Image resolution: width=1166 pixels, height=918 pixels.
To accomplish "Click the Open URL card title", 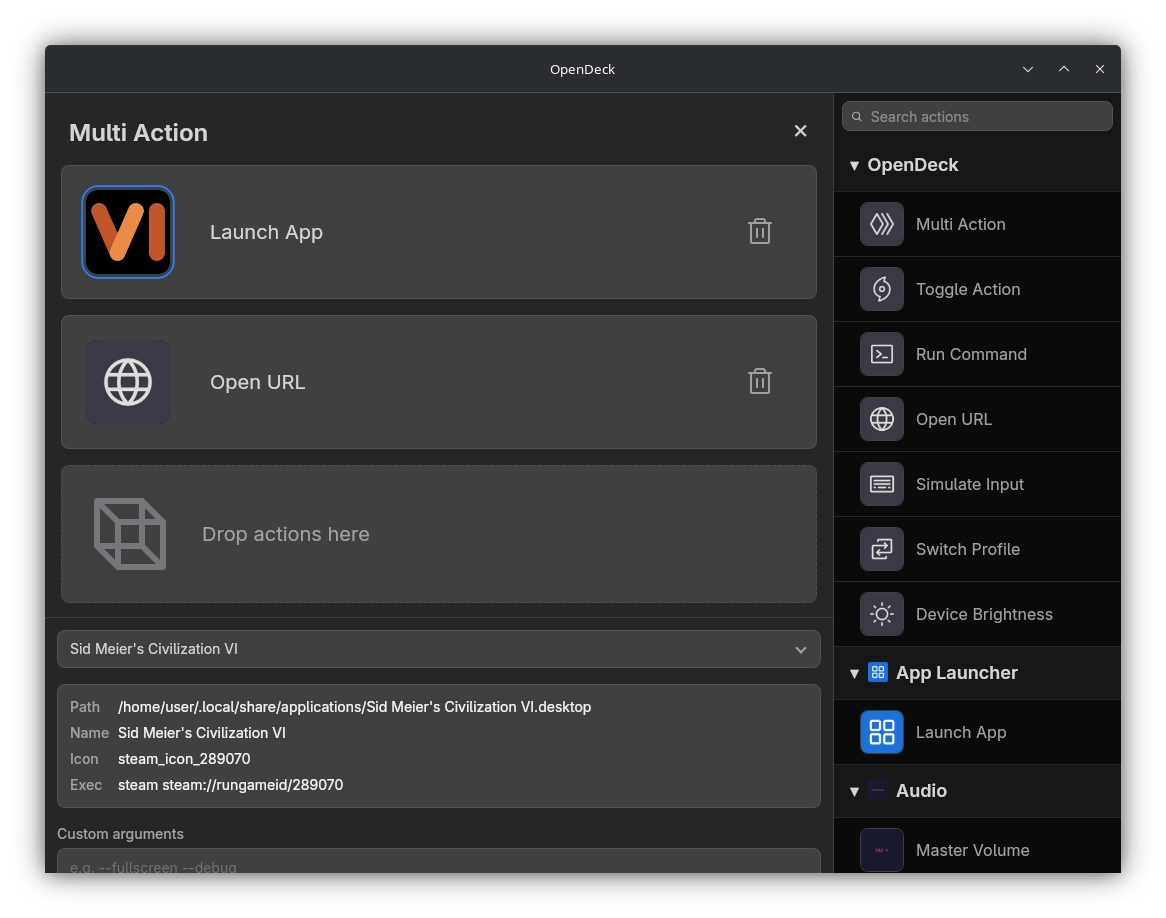I will pos(257,382).
